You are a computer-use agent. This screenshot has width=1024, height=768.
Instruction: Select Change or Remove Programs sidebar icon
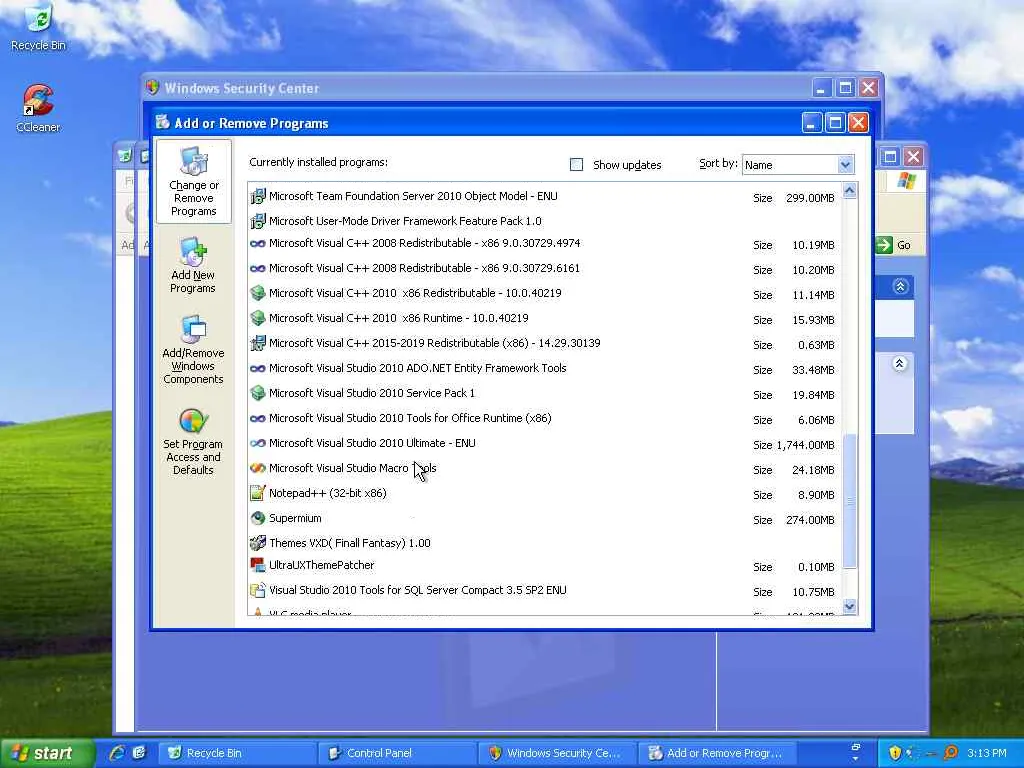coord(193,182)
